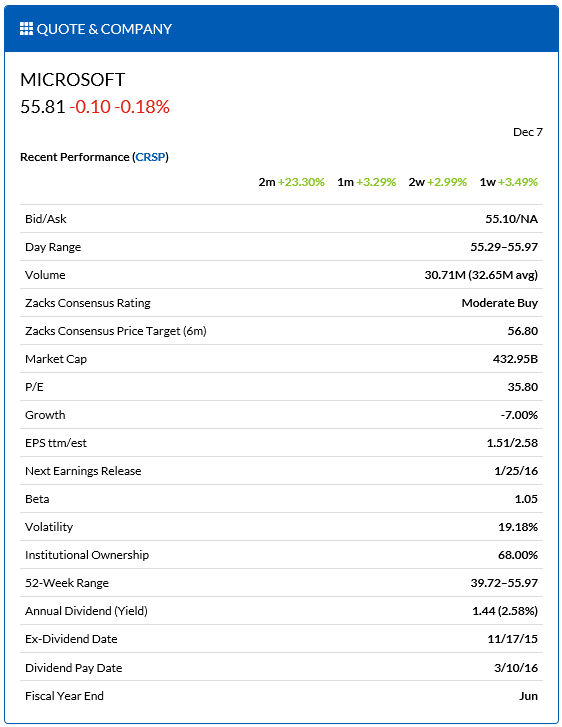This screenshot has width=562, height=727.
Task: Click the Market Cap value 432.95B
Action: click(x=515, y=359)
